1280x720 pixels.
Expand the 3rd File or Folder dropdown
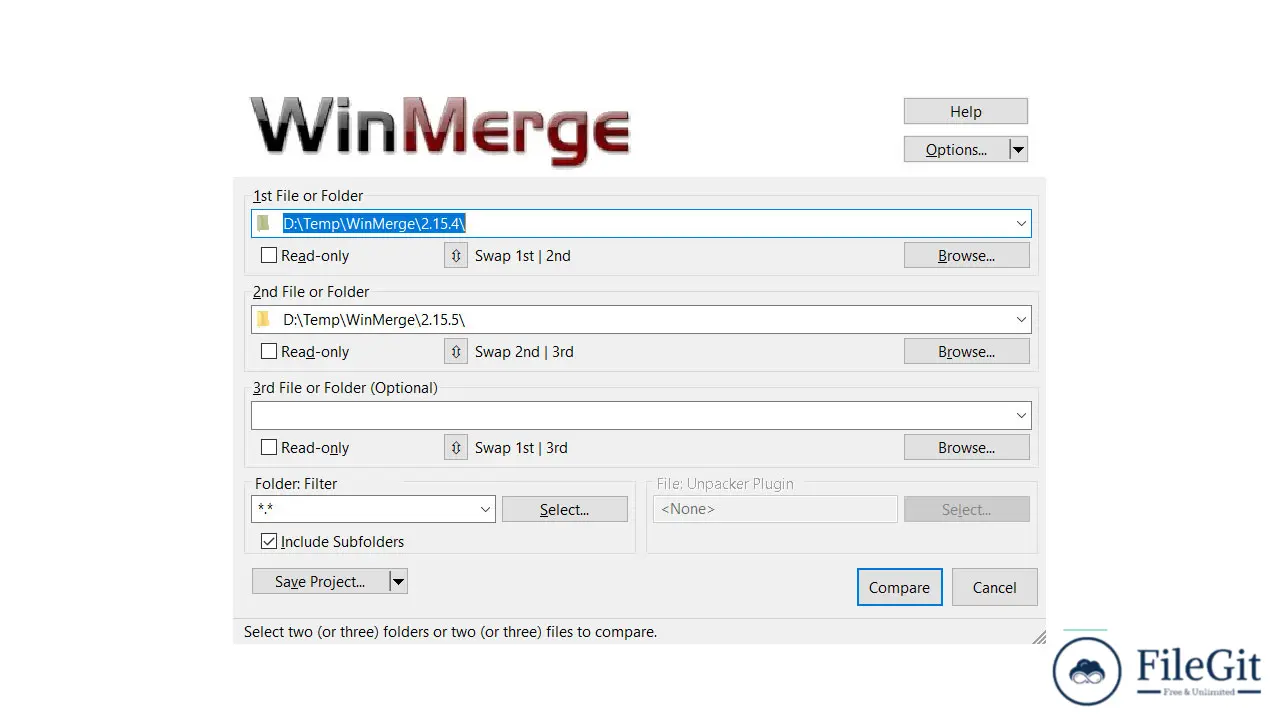pyautogui.click(x=1021, y=416)
